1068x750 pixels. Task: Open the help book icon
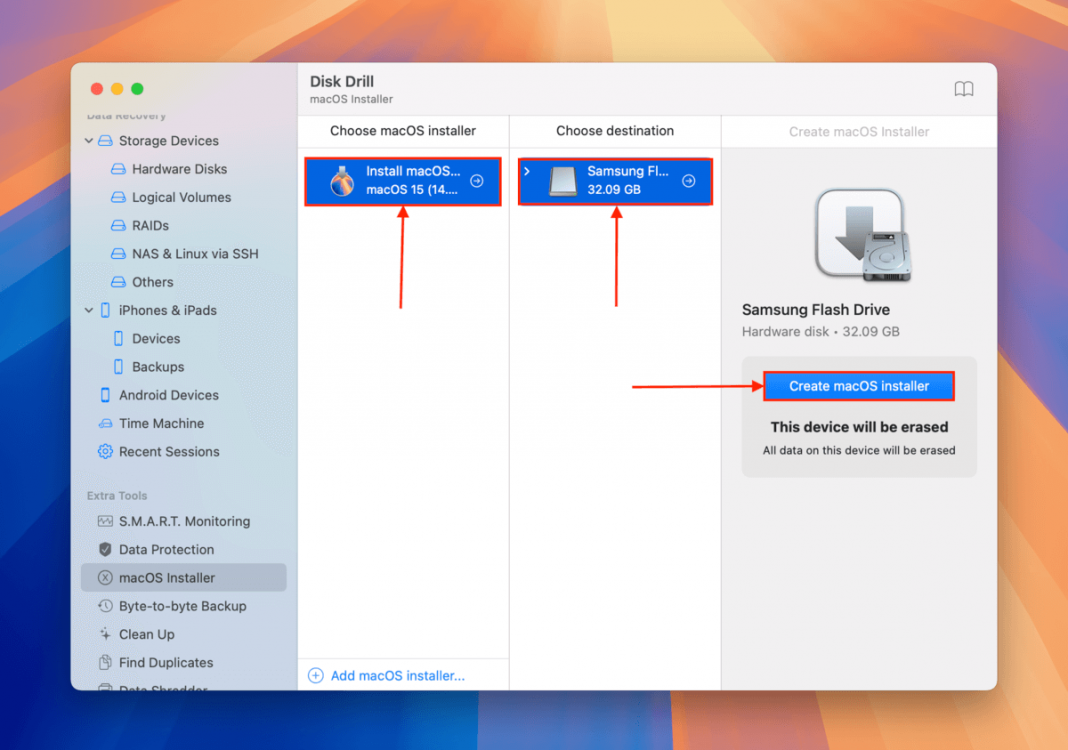[963, 89]
